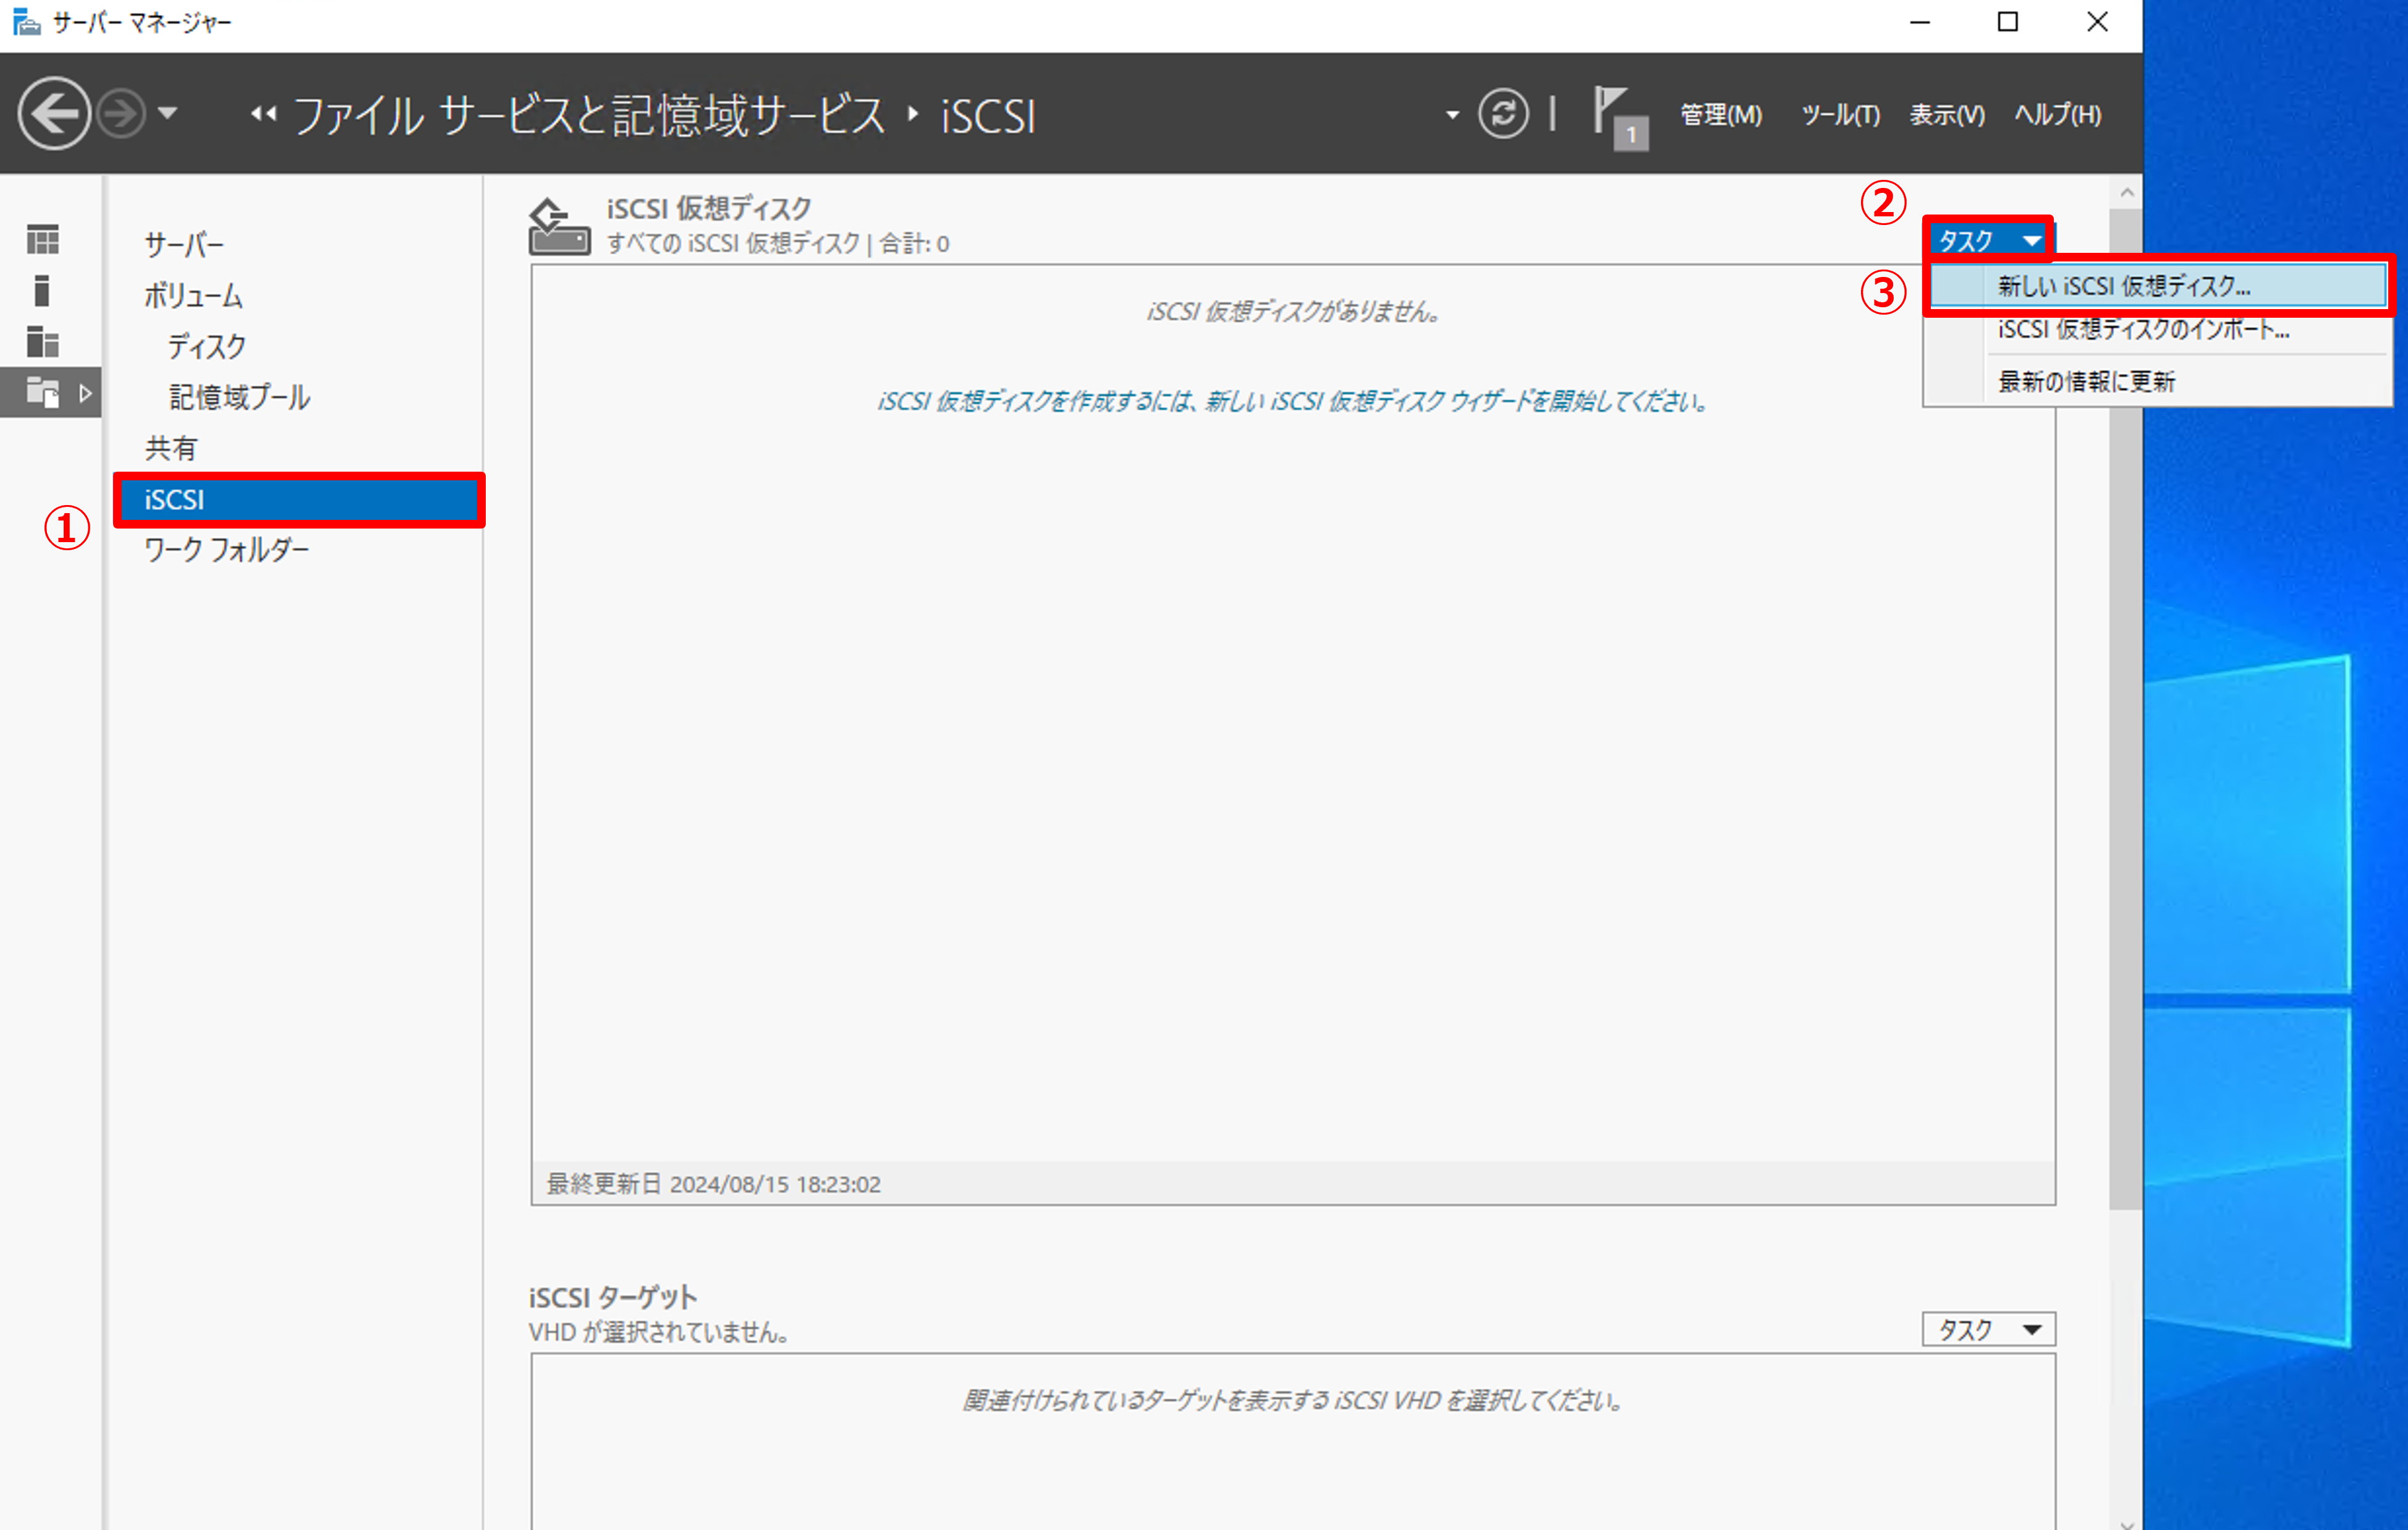Click the iSCSI virtual disk section icon
Viewport: 2408px width, 1530px height.
point(559,227)
